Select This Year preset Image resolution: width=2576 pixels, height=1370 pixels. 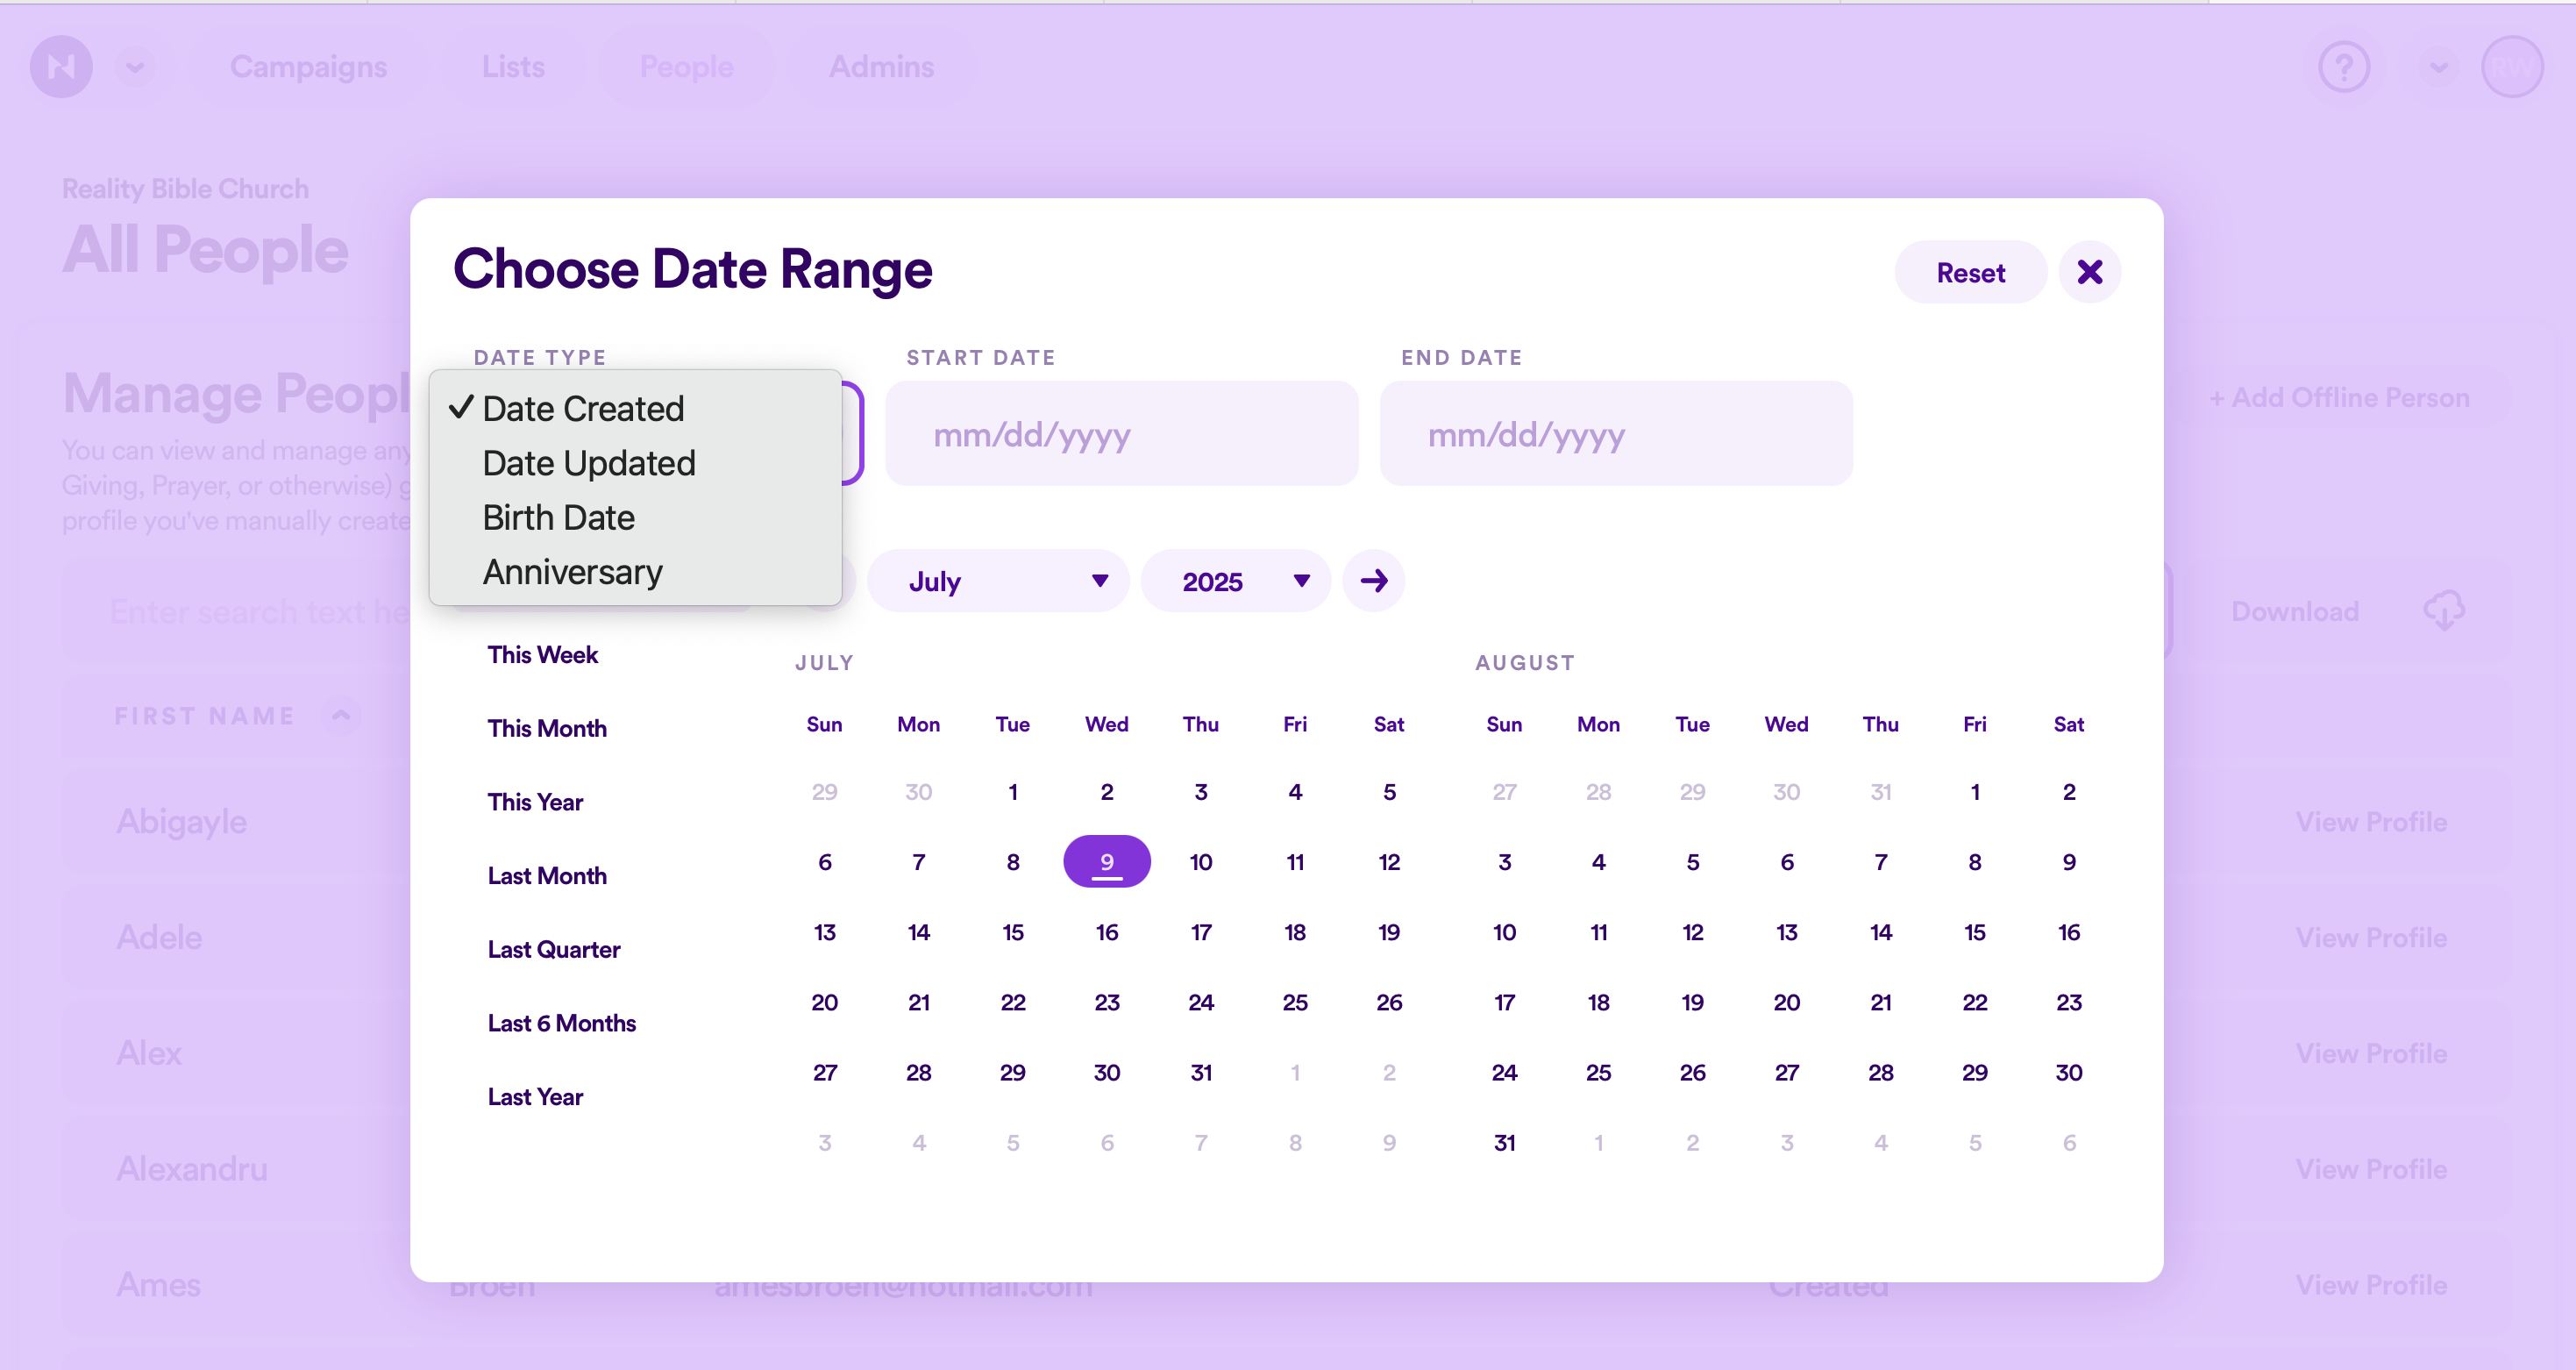pyautogui.click(x=535, y=802)
